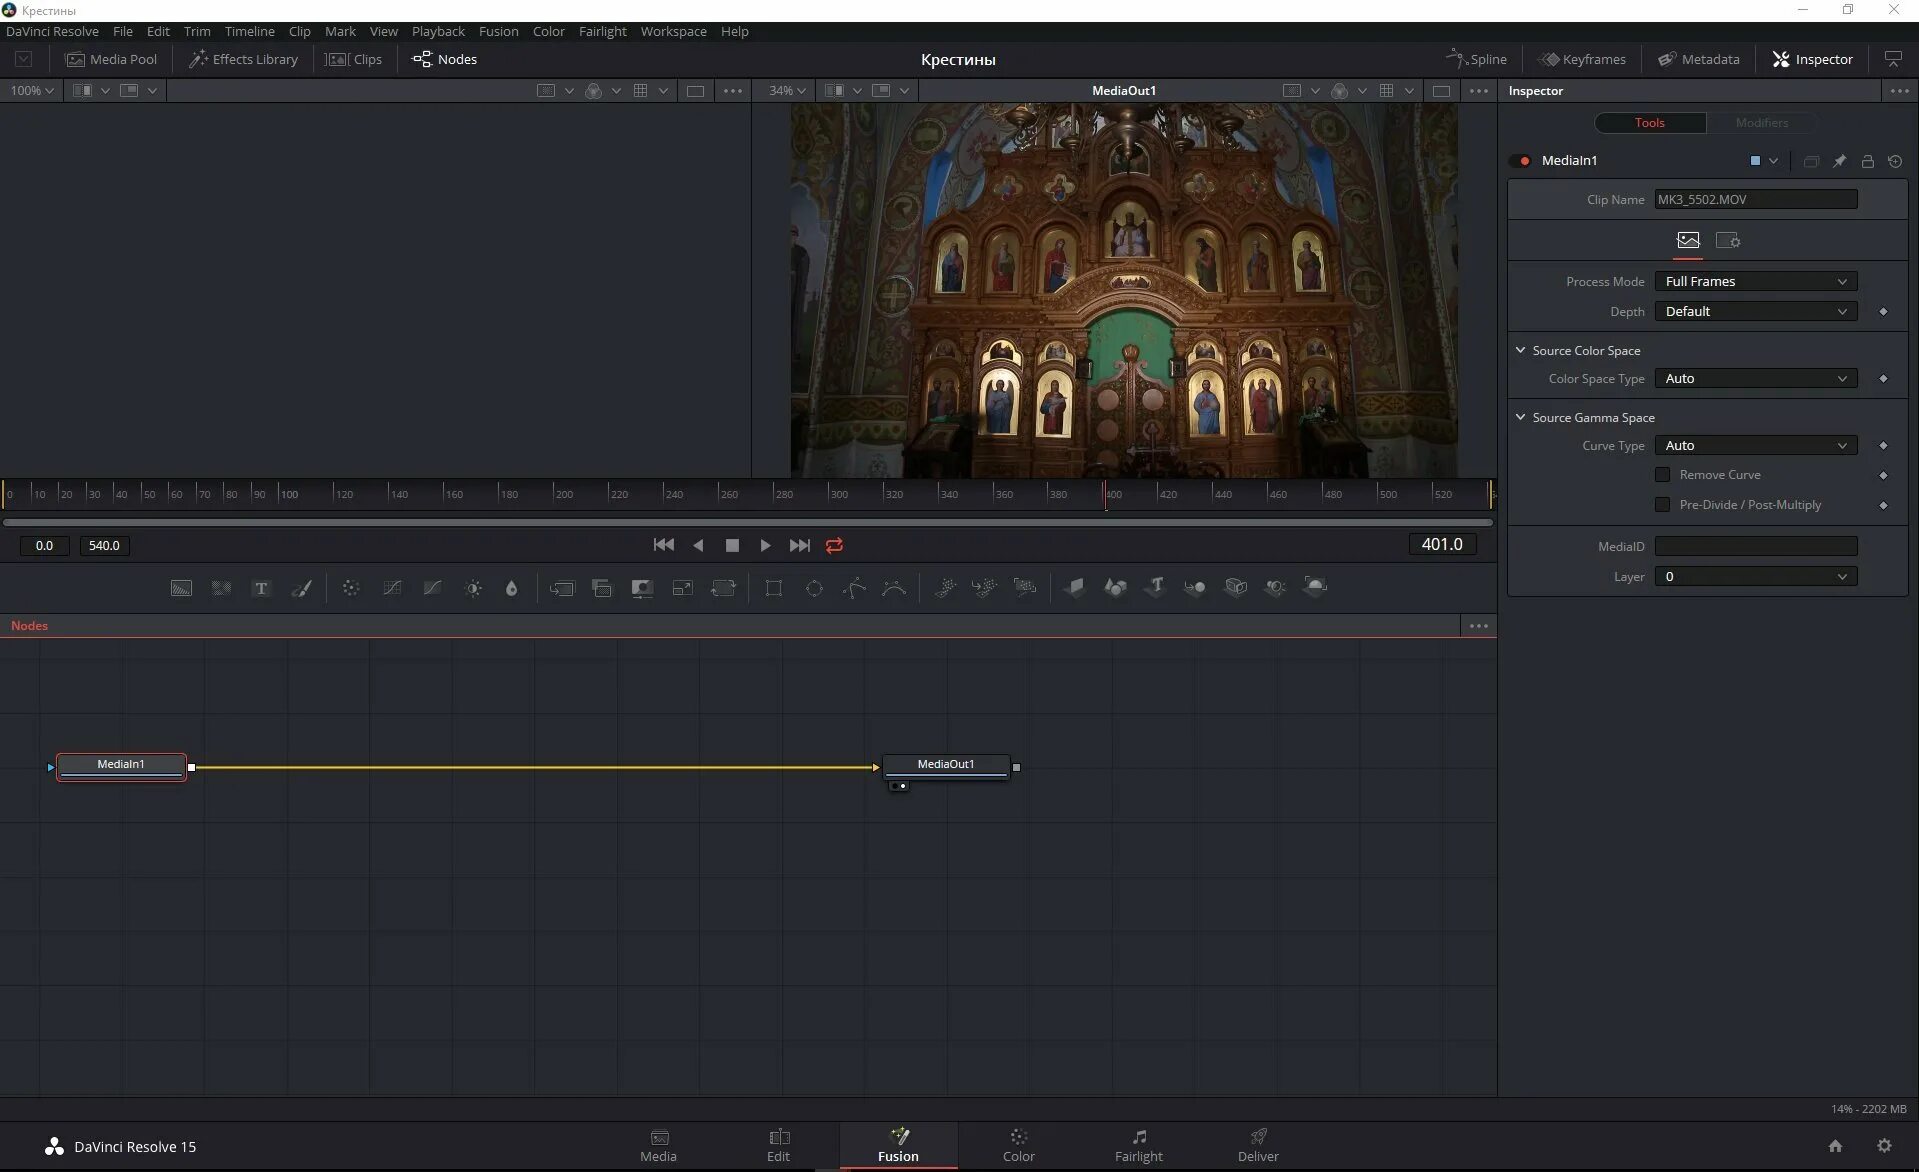Open the Color Space Type dropdown
Screen dimensions: 1919x1172
click(1756, 379)
